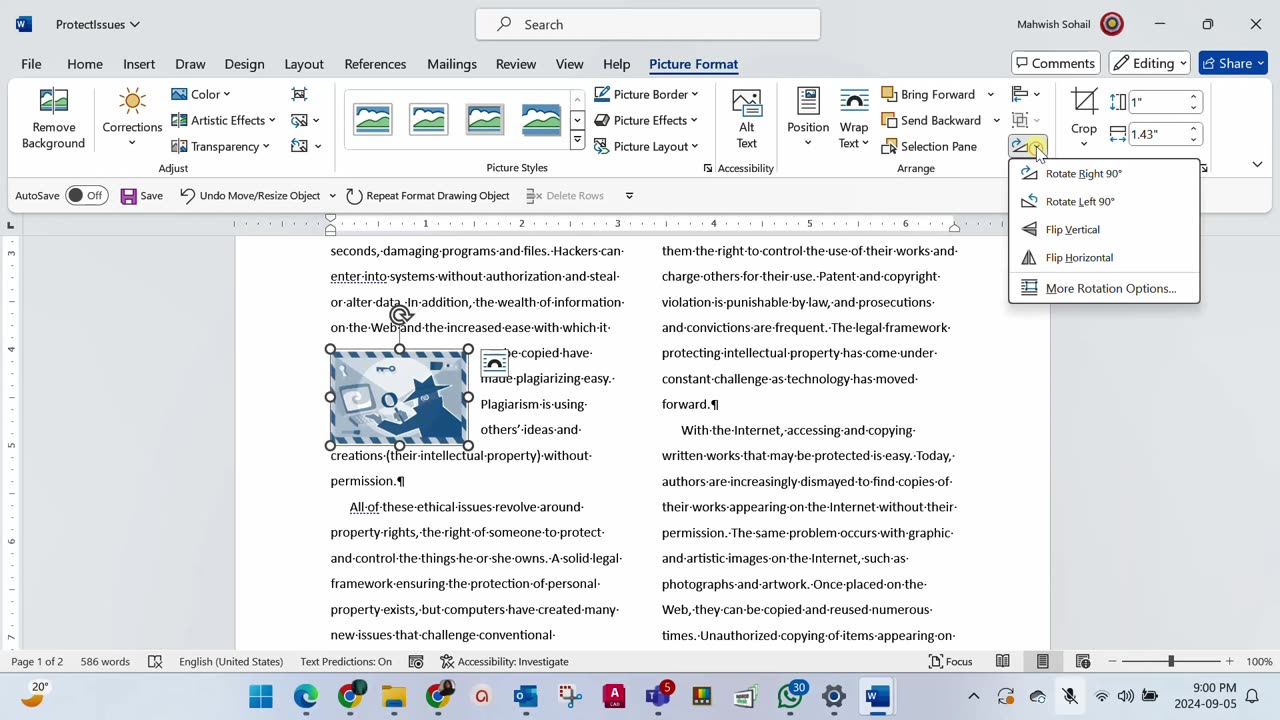Expand Picture Styles gallery More button
1280x720 pixels.
[x=577, y=142]
